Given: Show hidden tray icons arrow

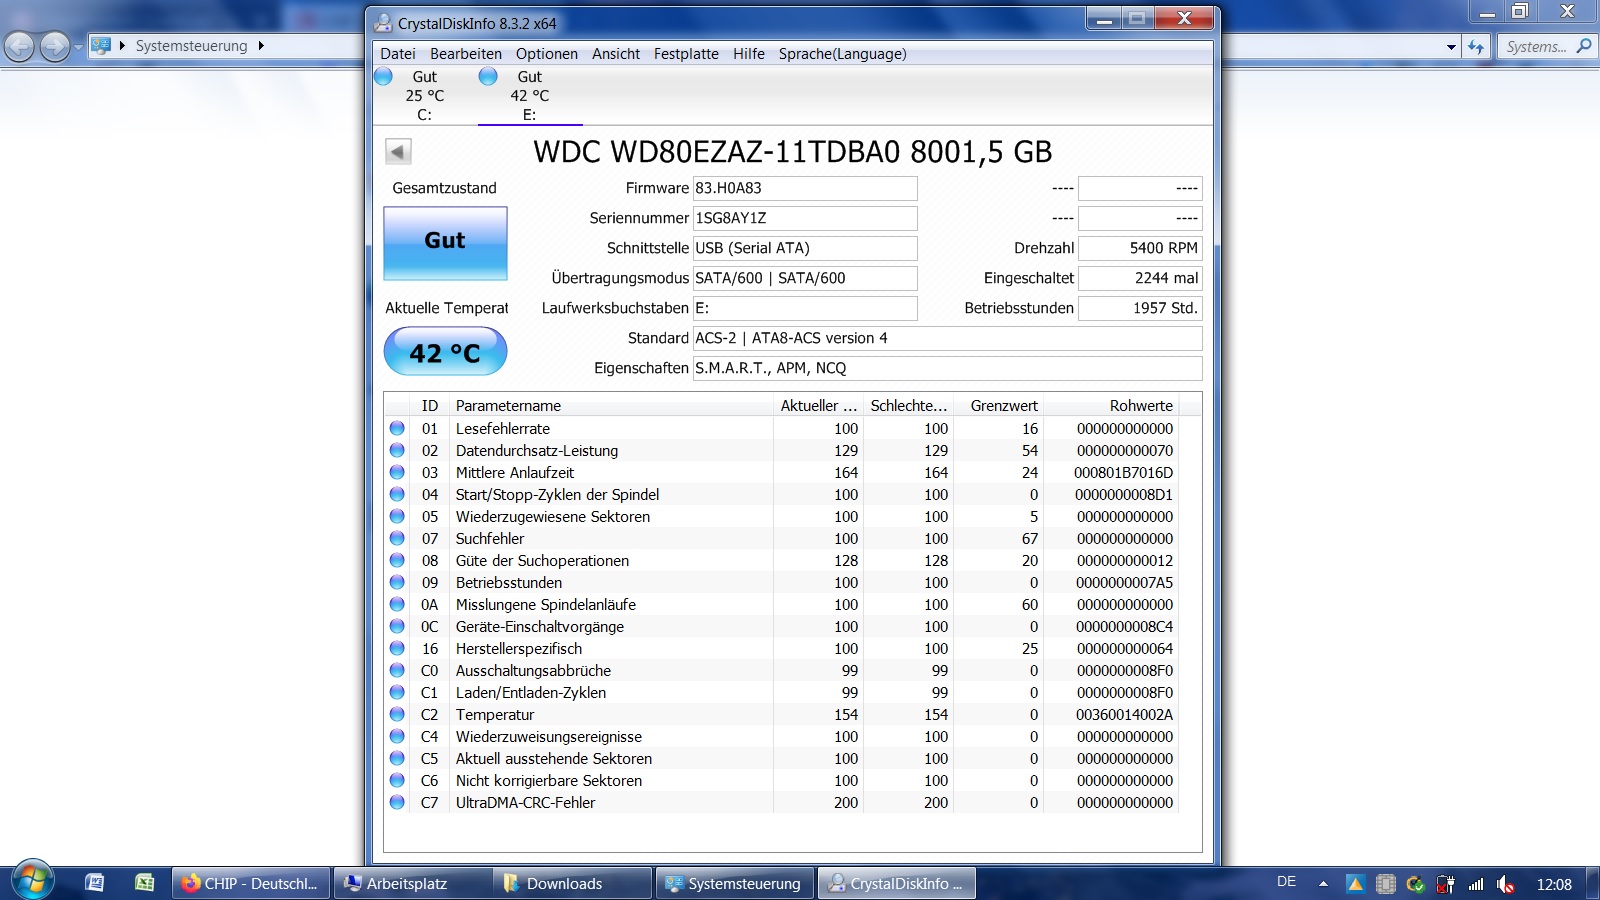Looking at the screenshot, I should click(1323, 884).
